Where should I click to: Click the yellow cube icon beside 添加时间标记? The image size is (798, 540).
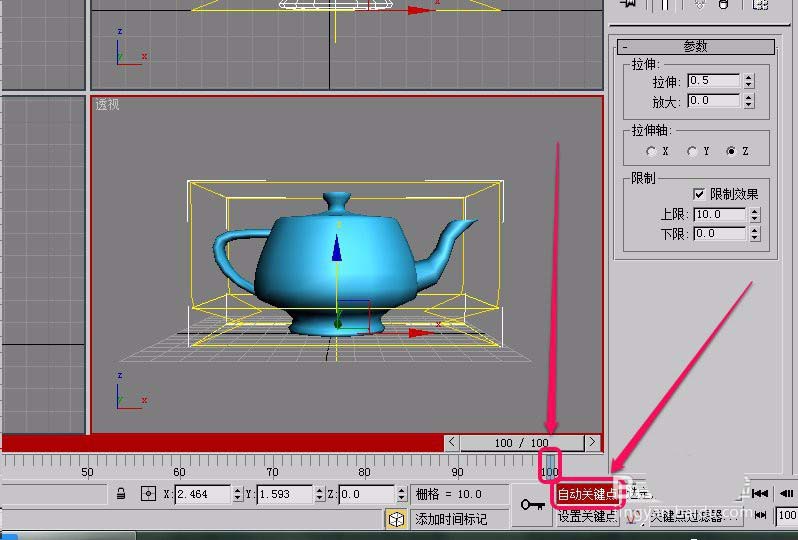pyautogui.click(x=396, y=519)
